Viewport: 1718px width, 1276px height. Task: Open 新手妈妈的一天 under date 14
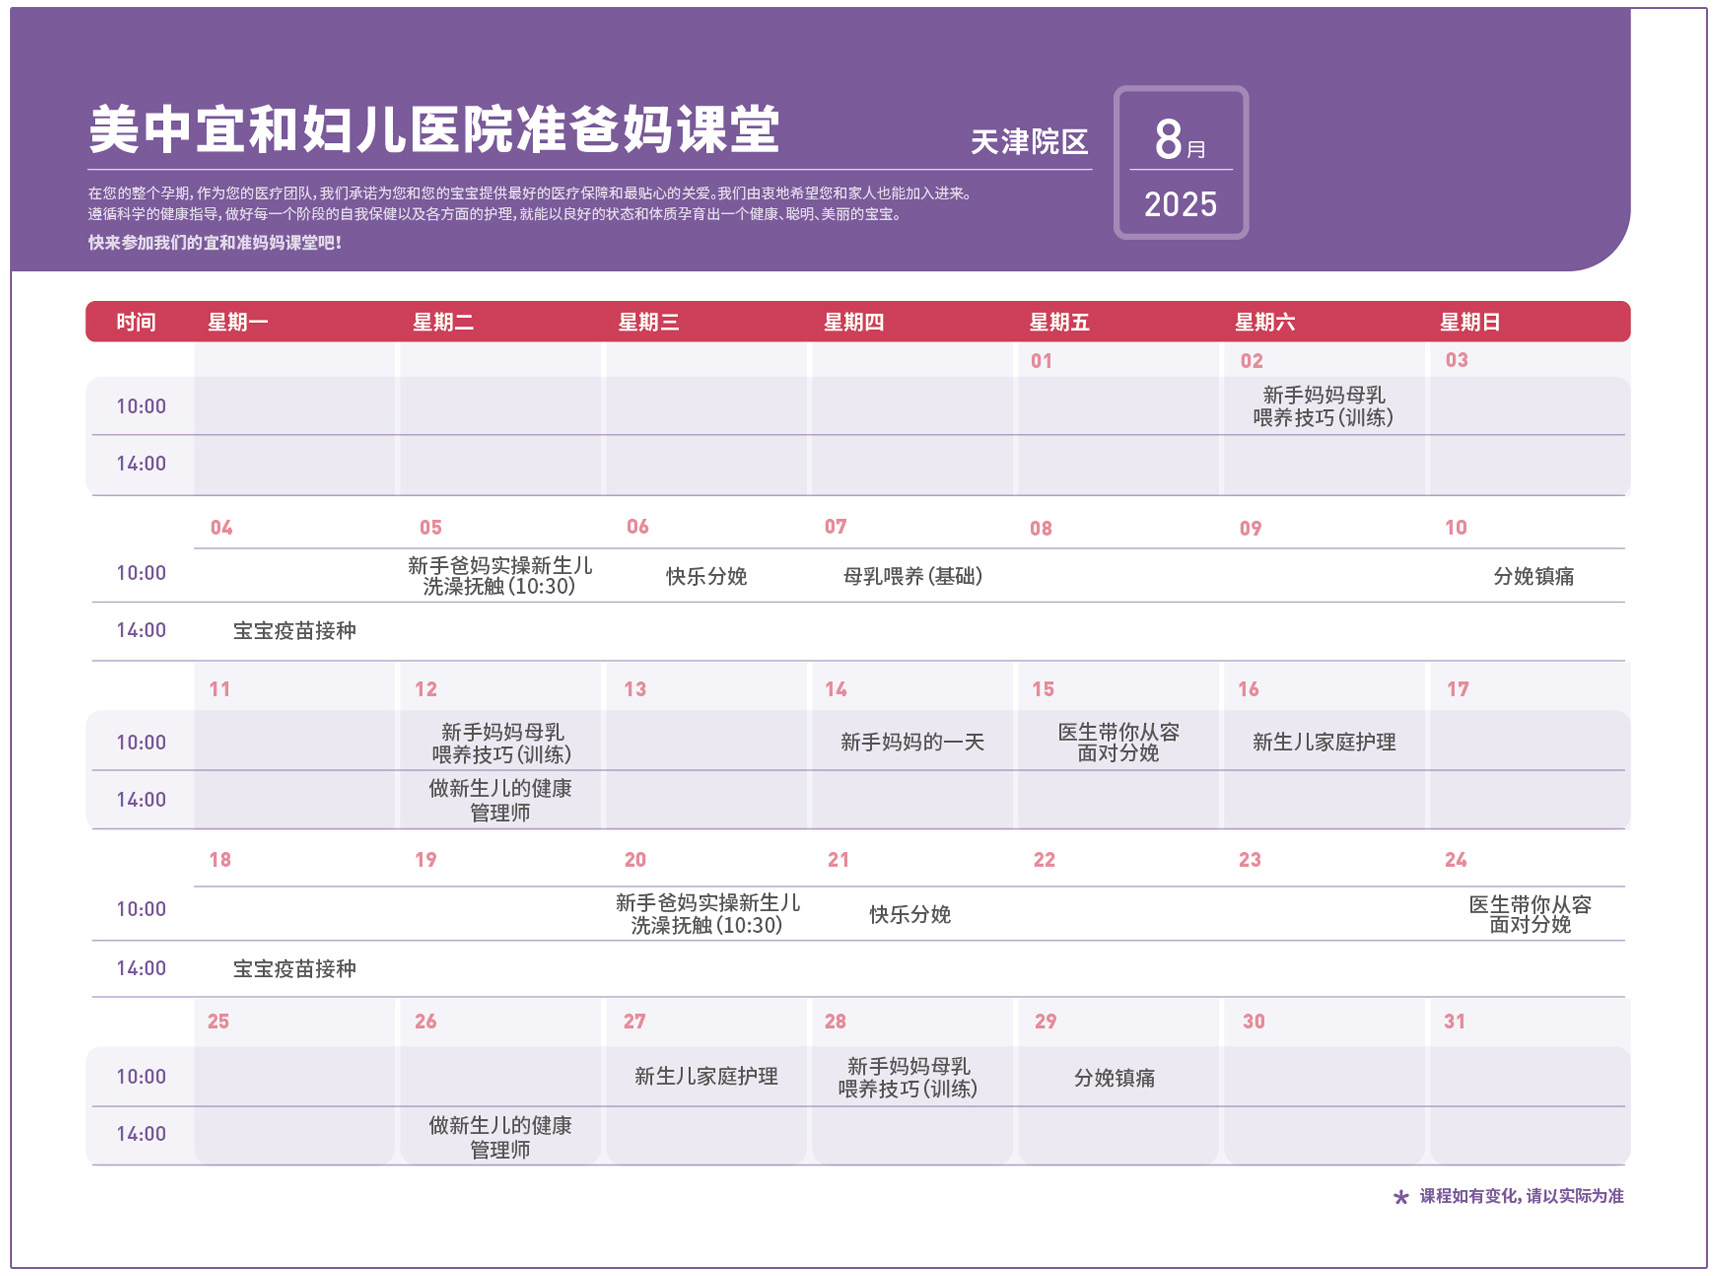pyautogui.click(x=912, y=742)
